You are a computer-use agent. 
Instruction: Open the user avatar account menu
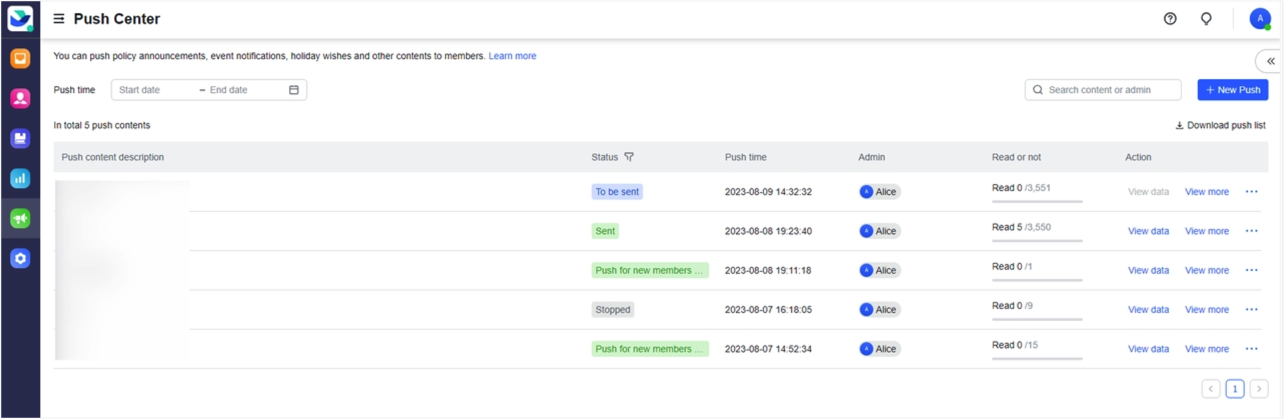1260,19
